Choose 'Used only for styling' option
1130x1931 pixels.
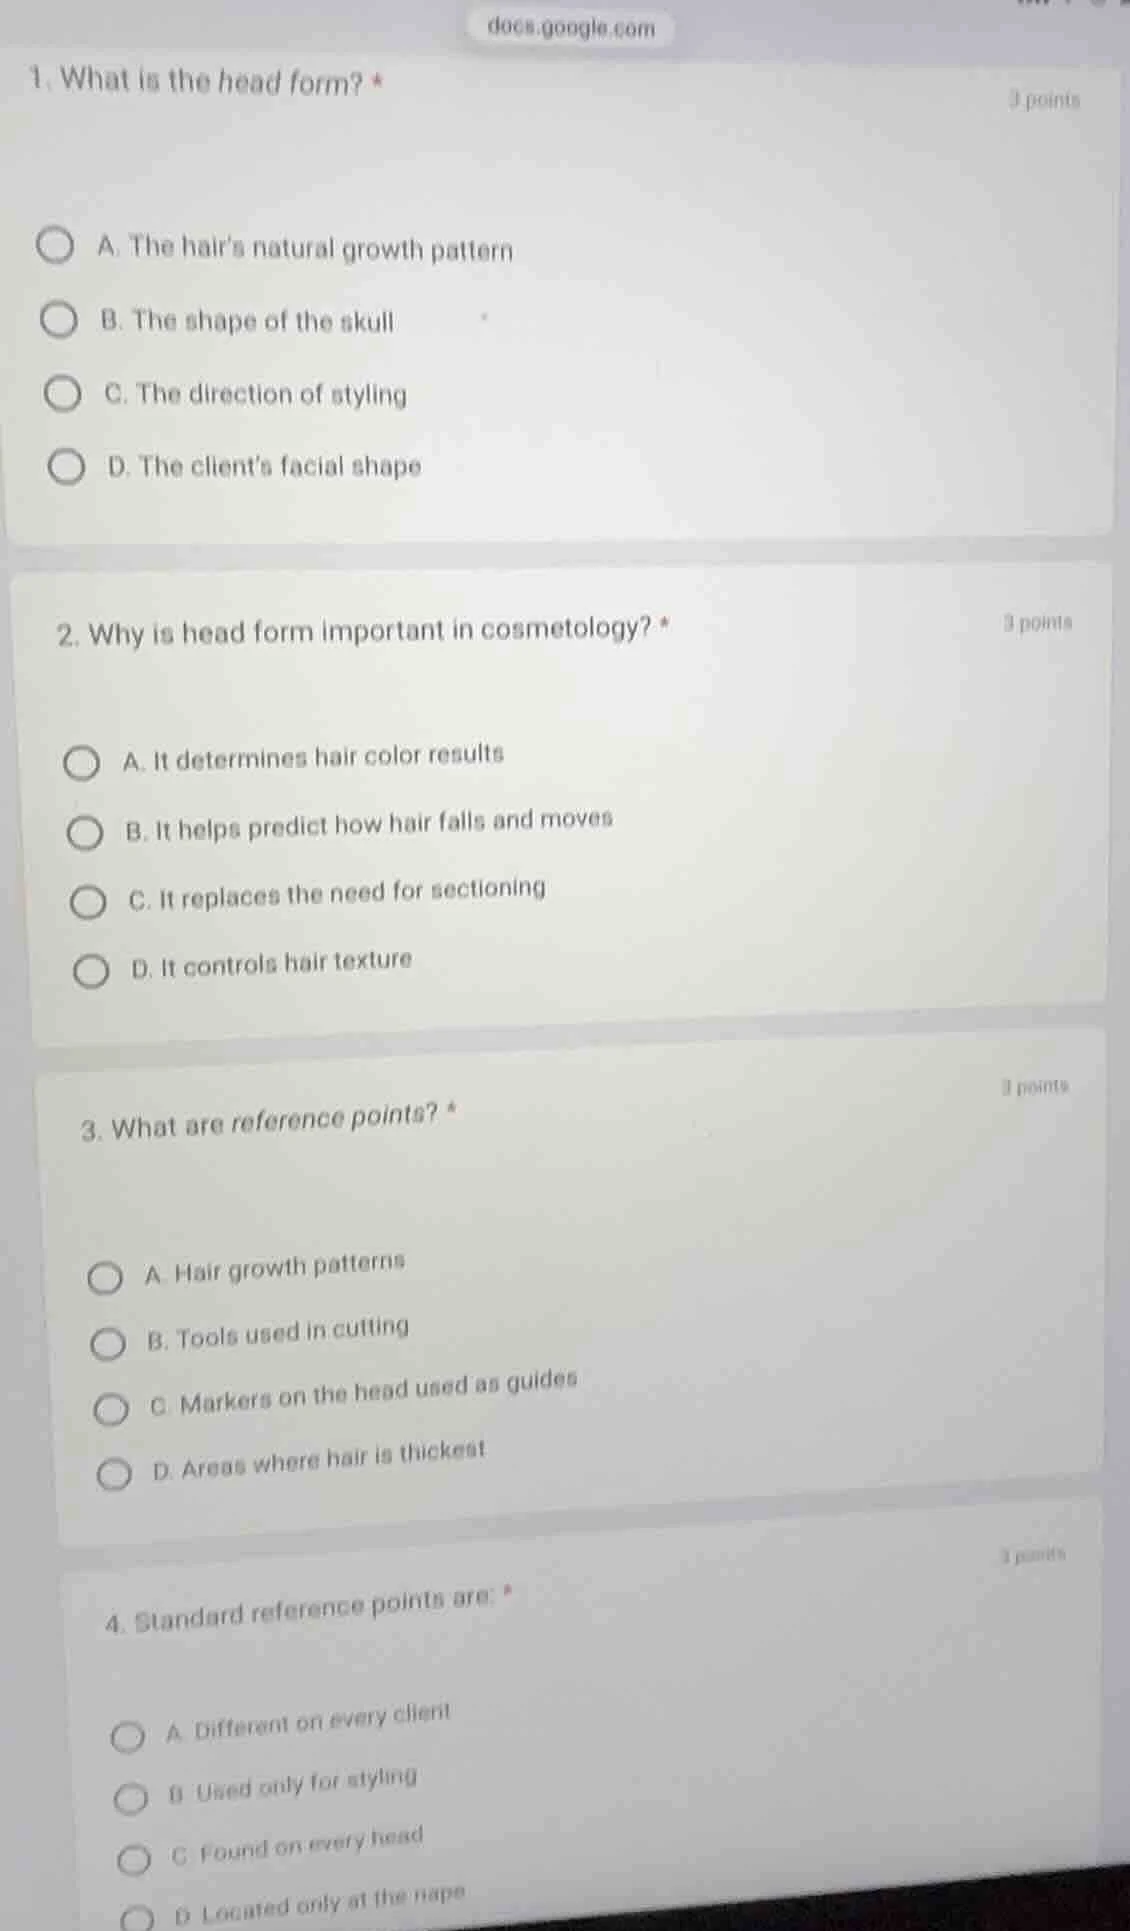(x=130, y=1800)
